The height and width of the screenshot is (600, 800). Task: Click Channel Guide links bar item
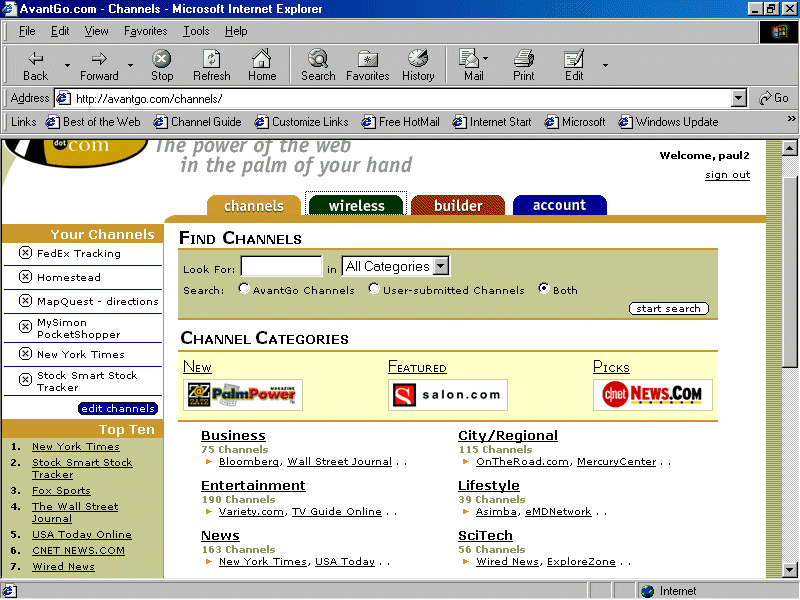197,122
